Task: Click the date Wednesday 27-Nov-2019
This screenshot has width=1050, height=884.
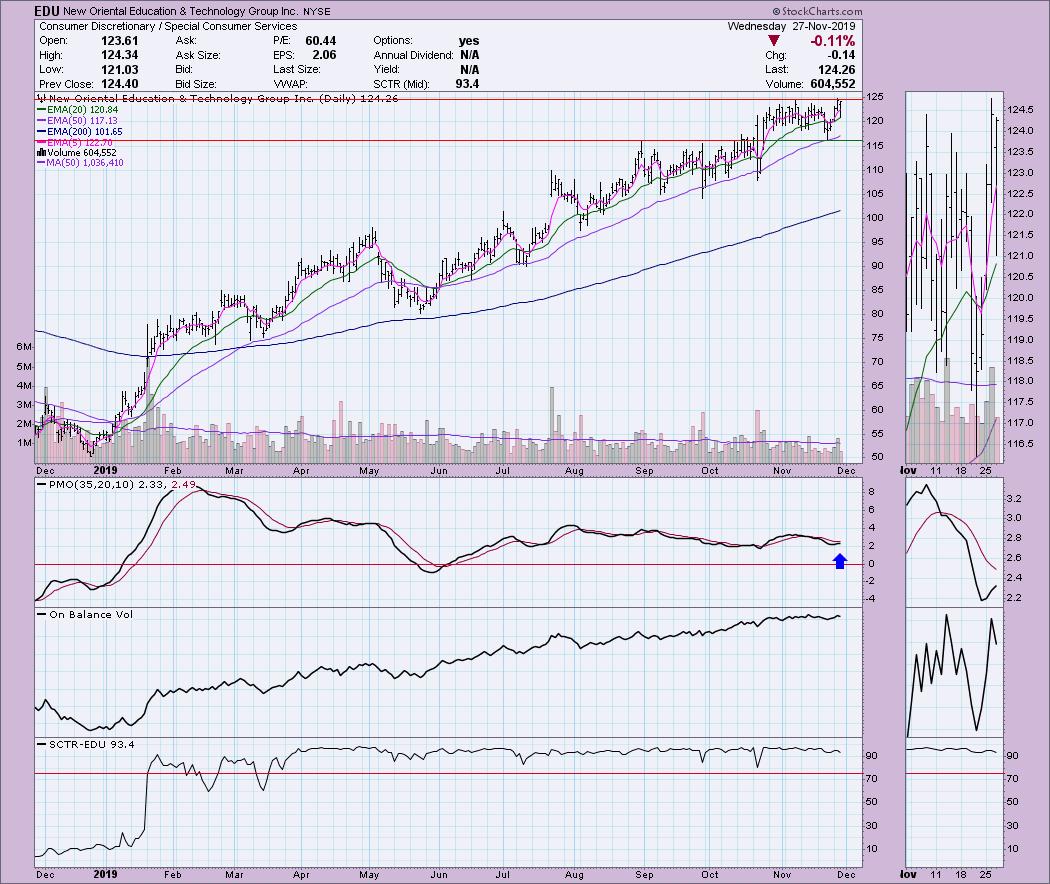Action: click(x=792, y=26)
